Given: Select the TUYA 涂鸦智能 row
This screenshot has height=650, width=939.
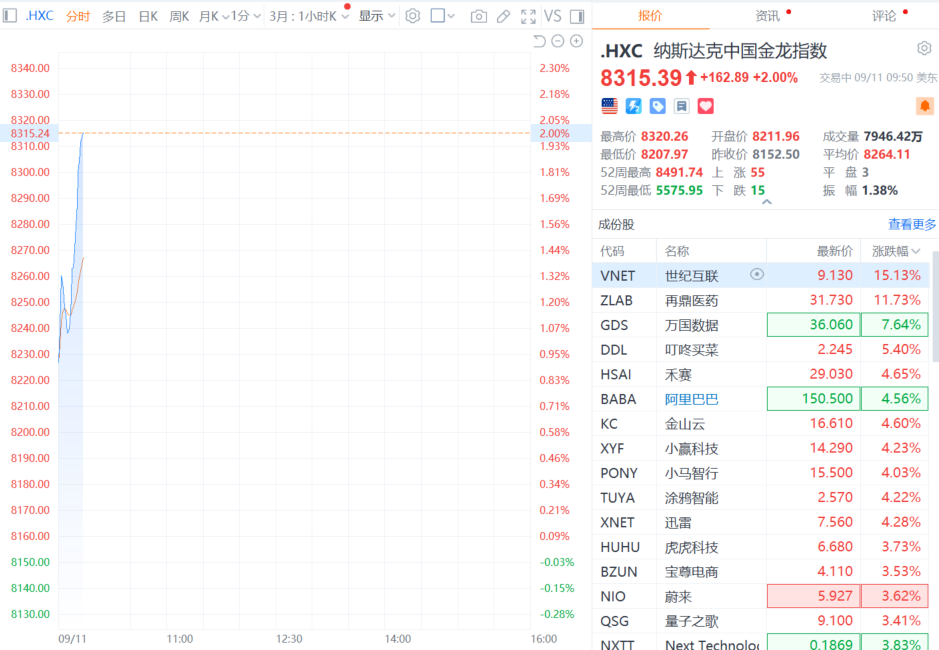Looking at the screenshot, I should tap(761, 497).
